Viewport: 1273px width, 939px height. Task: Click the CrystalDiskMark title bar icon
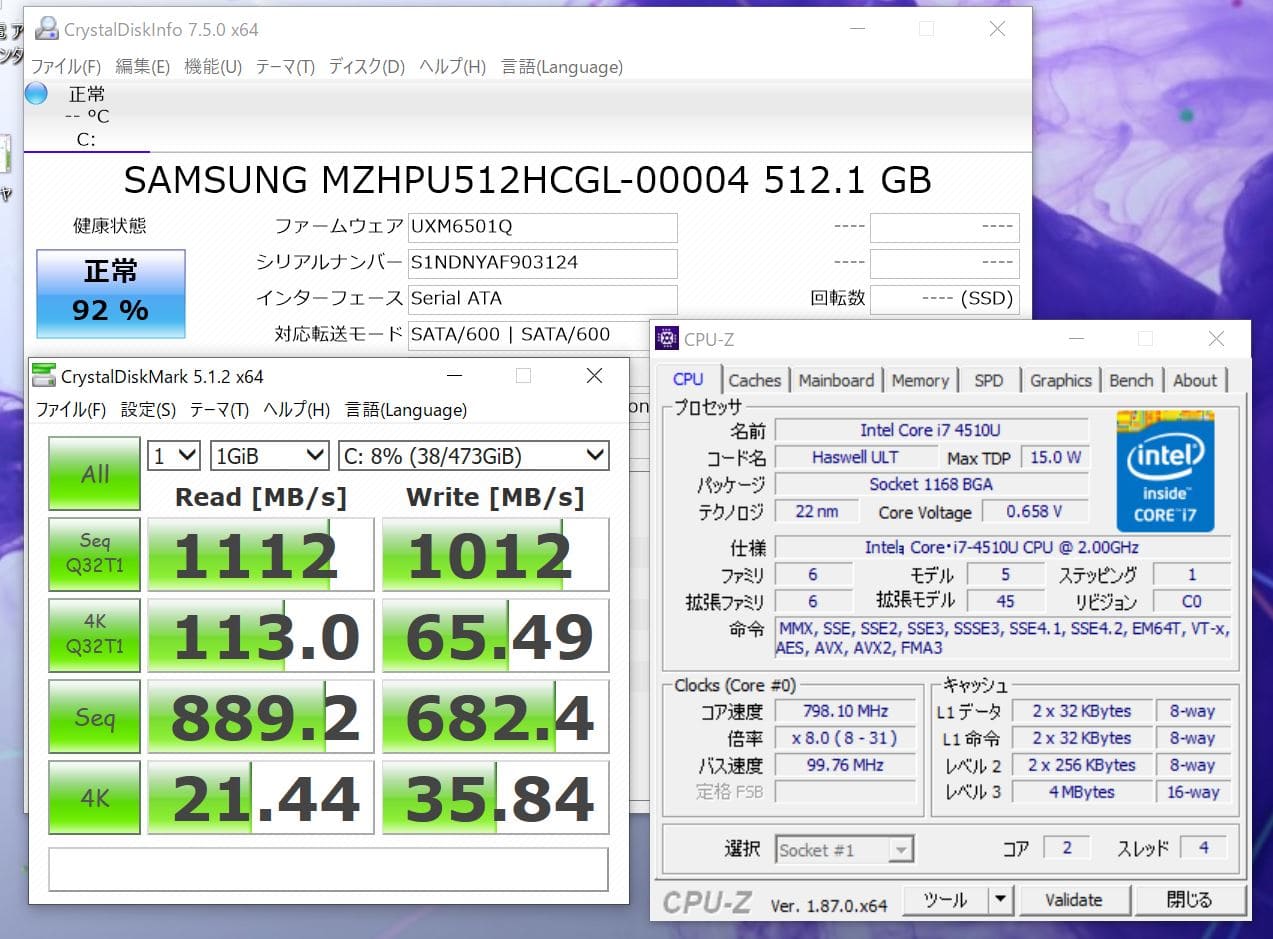[x=44, y=376]
